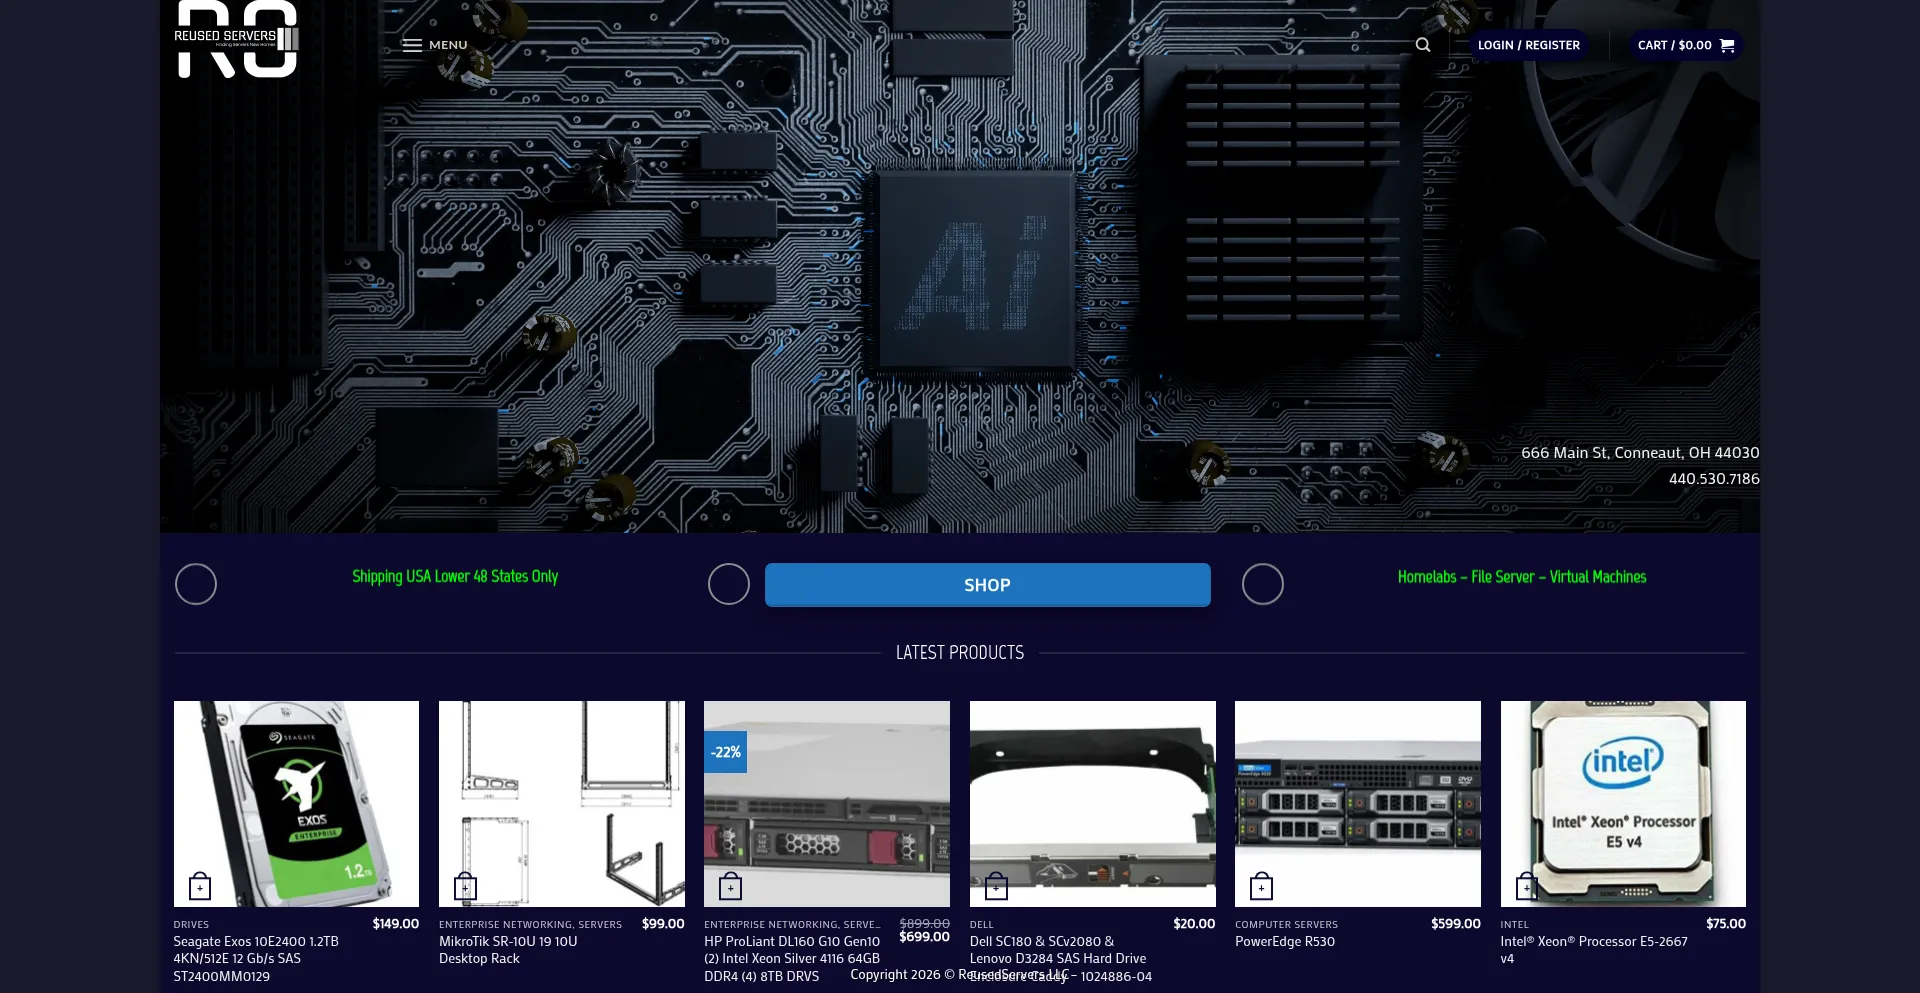Click the INTEL category label
This screenshot has width=1920, height=993.
point(1514,925)
